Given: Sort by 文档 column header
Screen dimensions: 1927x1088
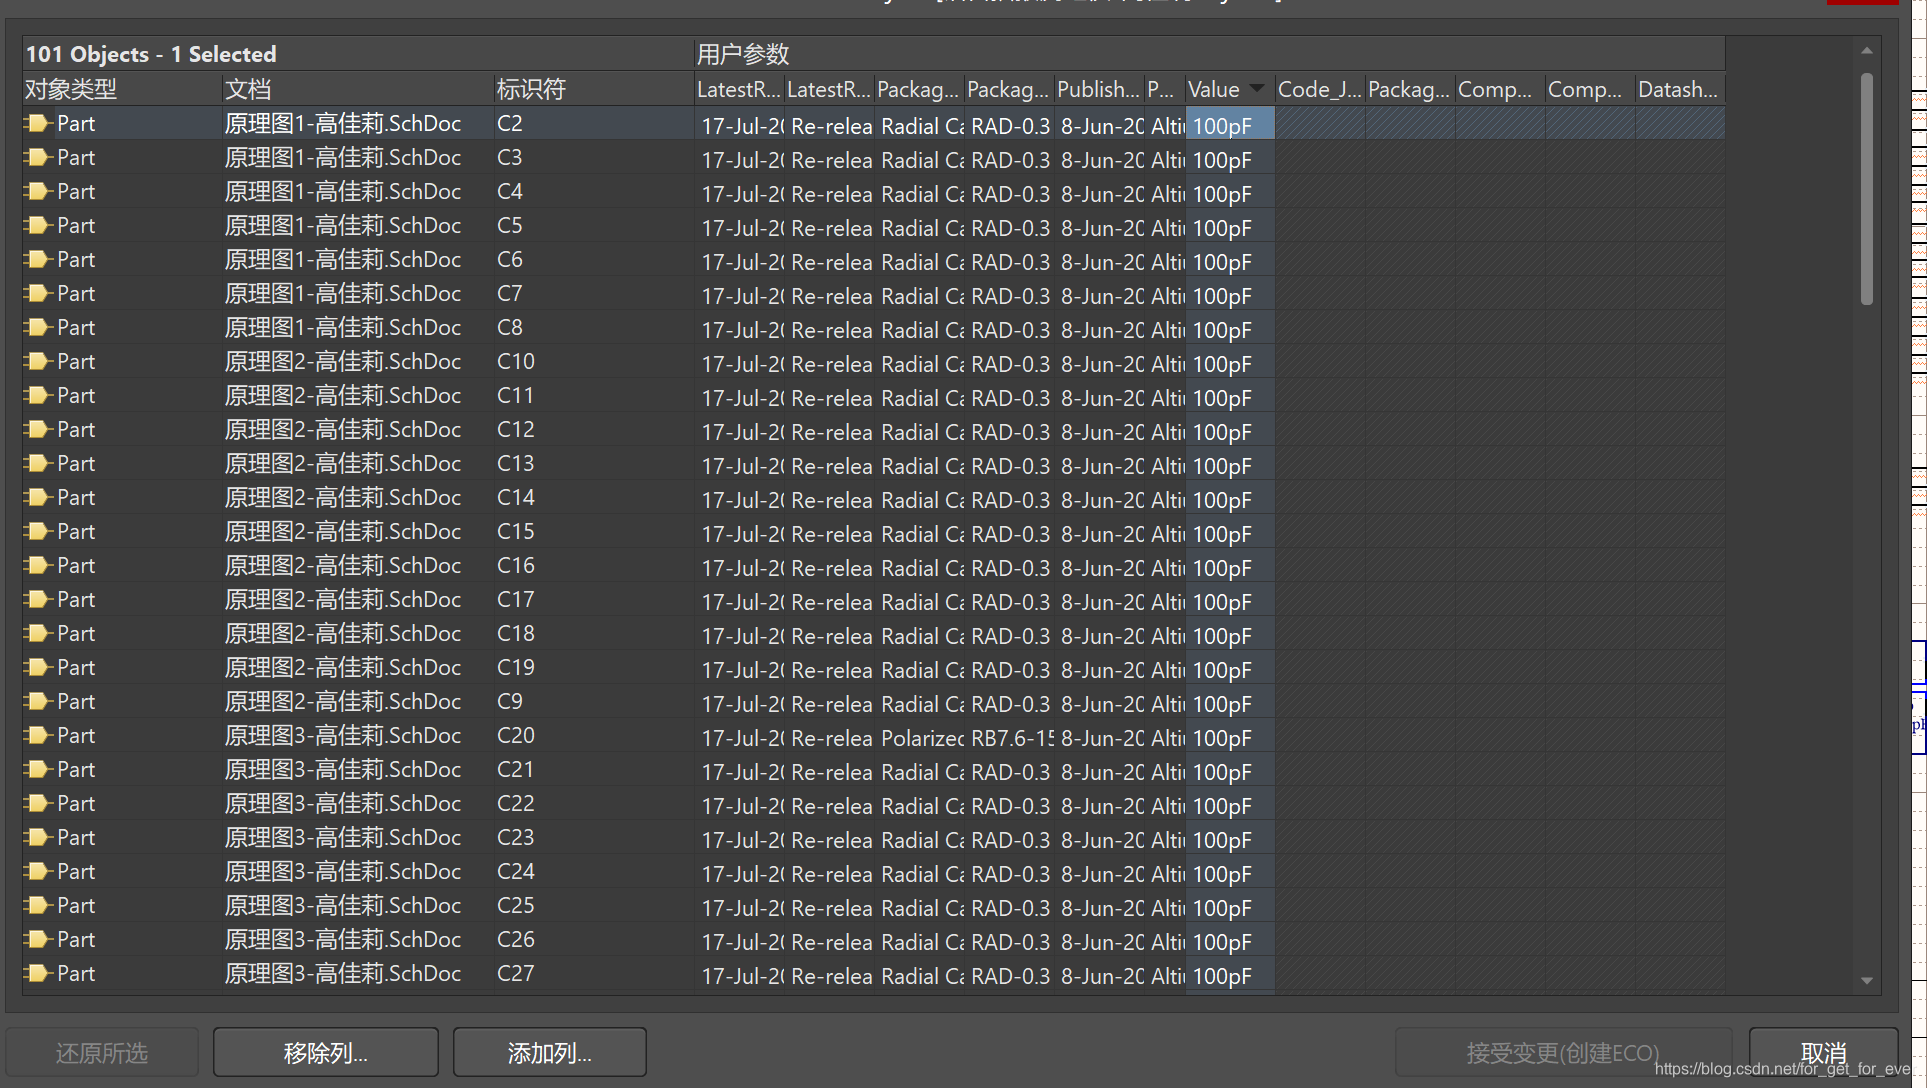Looking at the screenshot, I should [358, 89].
